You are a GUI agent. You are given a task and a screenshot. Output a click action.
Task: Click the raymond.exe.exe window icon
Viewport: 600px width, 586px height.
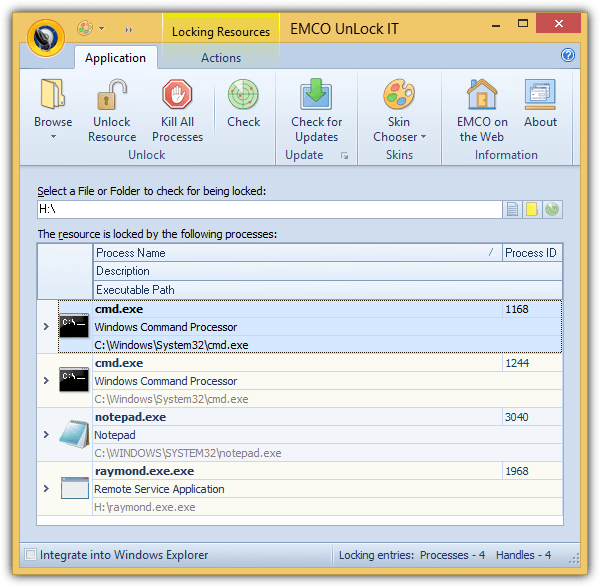[x=75, y=488]
